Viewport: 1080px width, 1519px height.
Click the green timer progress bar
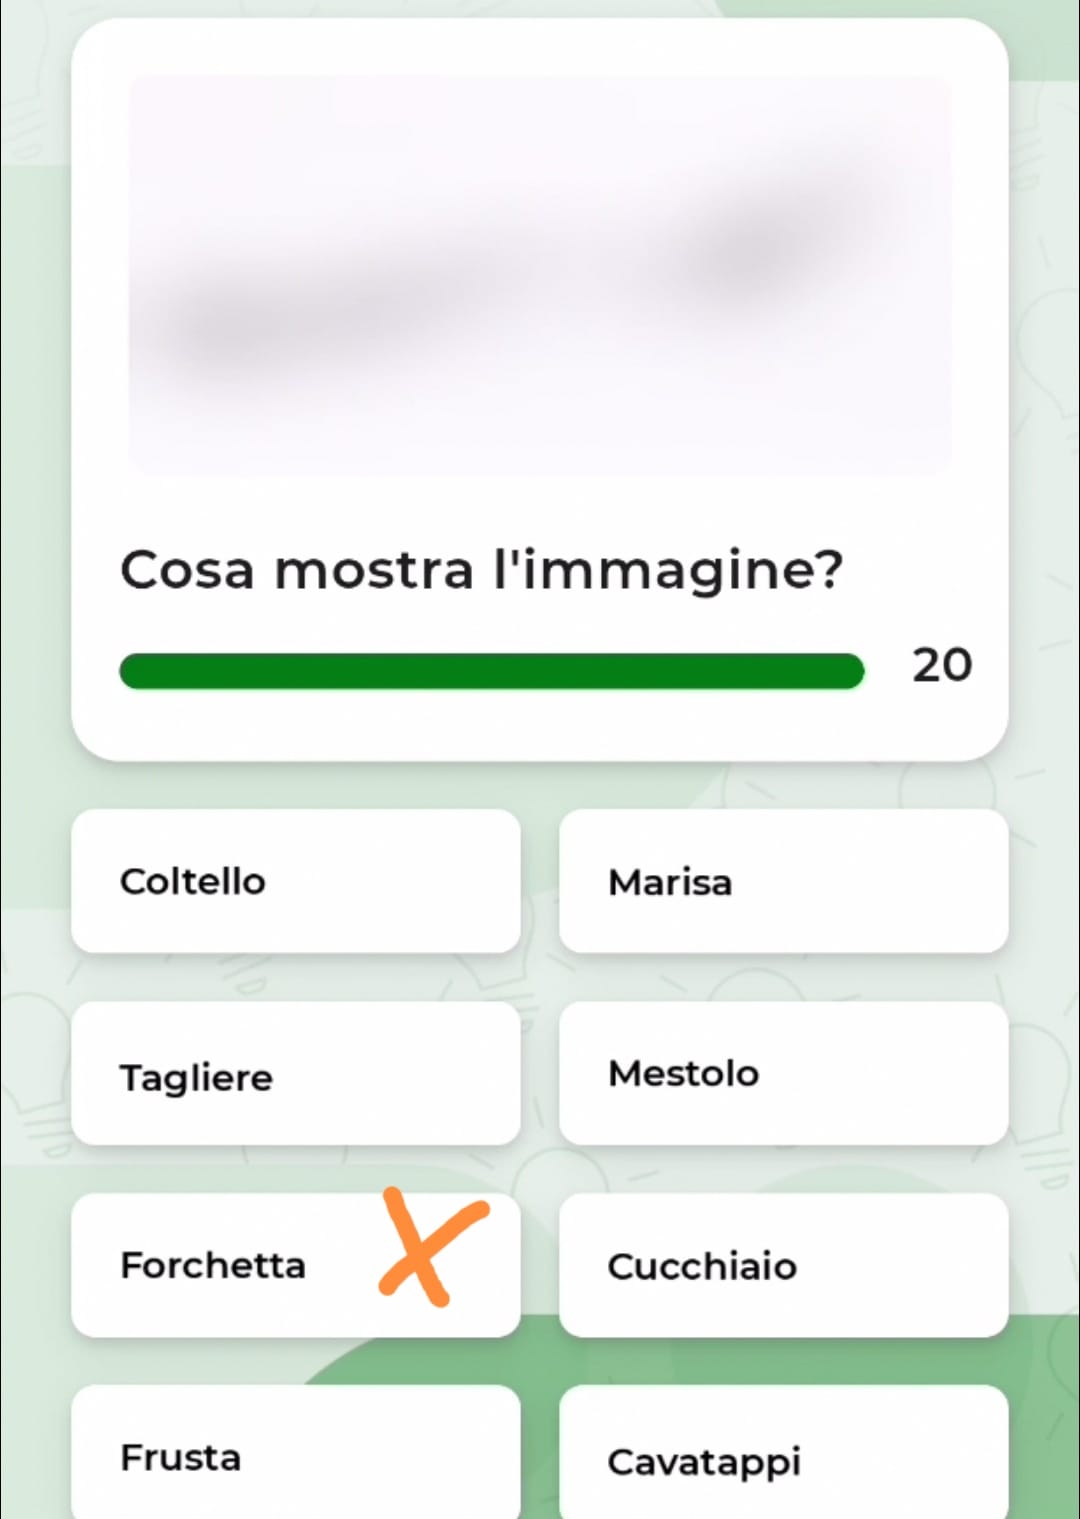(x=491, y=671)
